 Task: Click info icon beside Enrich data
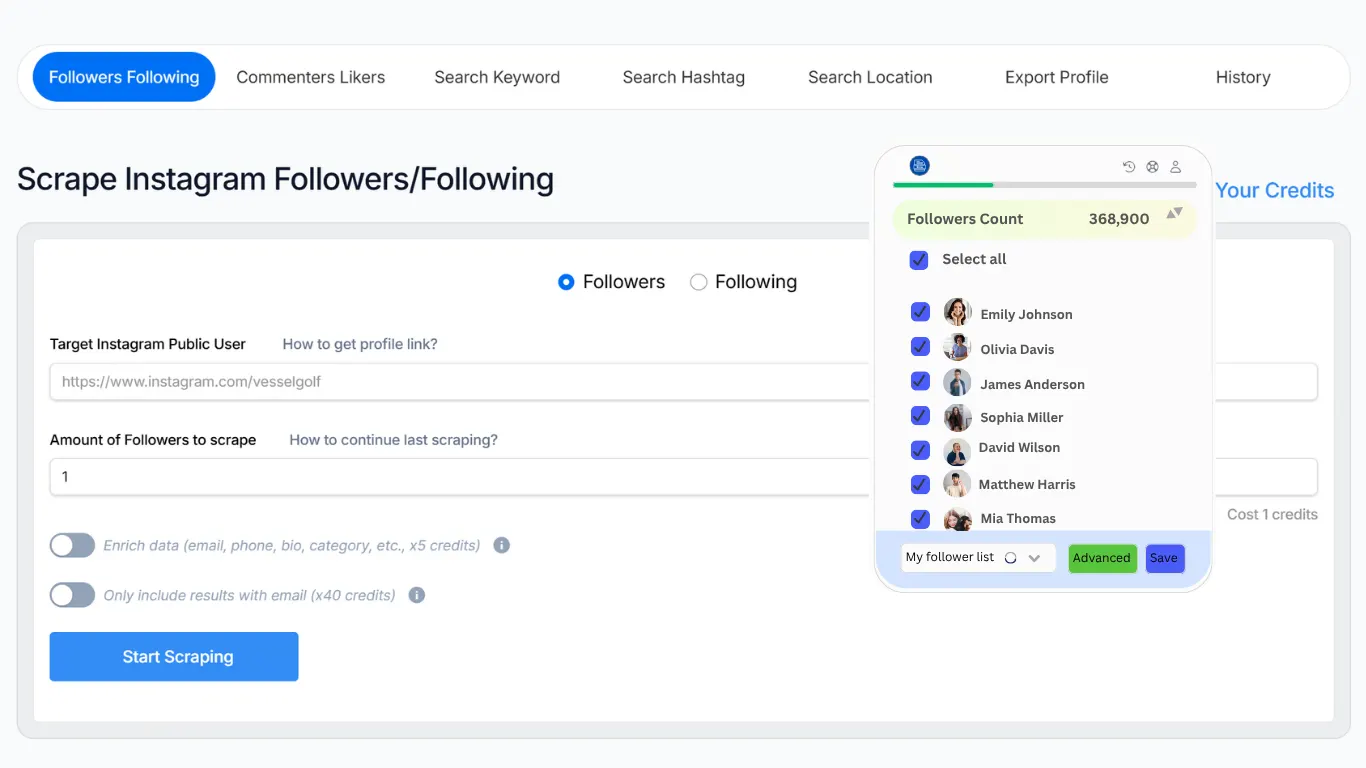tap(502, 546)
